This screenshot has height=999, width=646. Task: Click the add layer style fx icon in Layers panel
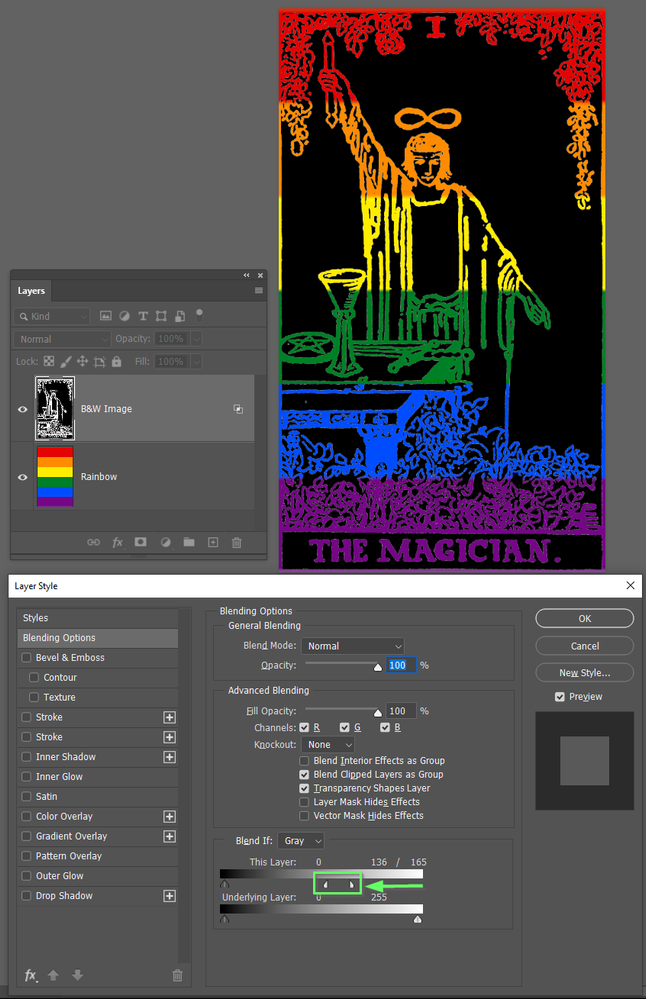pyautogui.click(x=117, y=542)
